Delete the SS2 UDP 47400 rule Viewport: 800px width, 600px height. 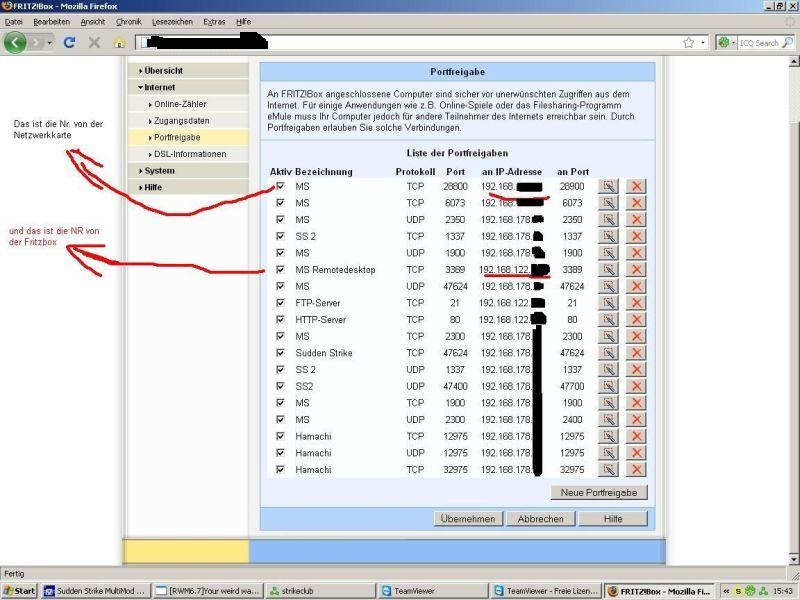click(636, 386)
